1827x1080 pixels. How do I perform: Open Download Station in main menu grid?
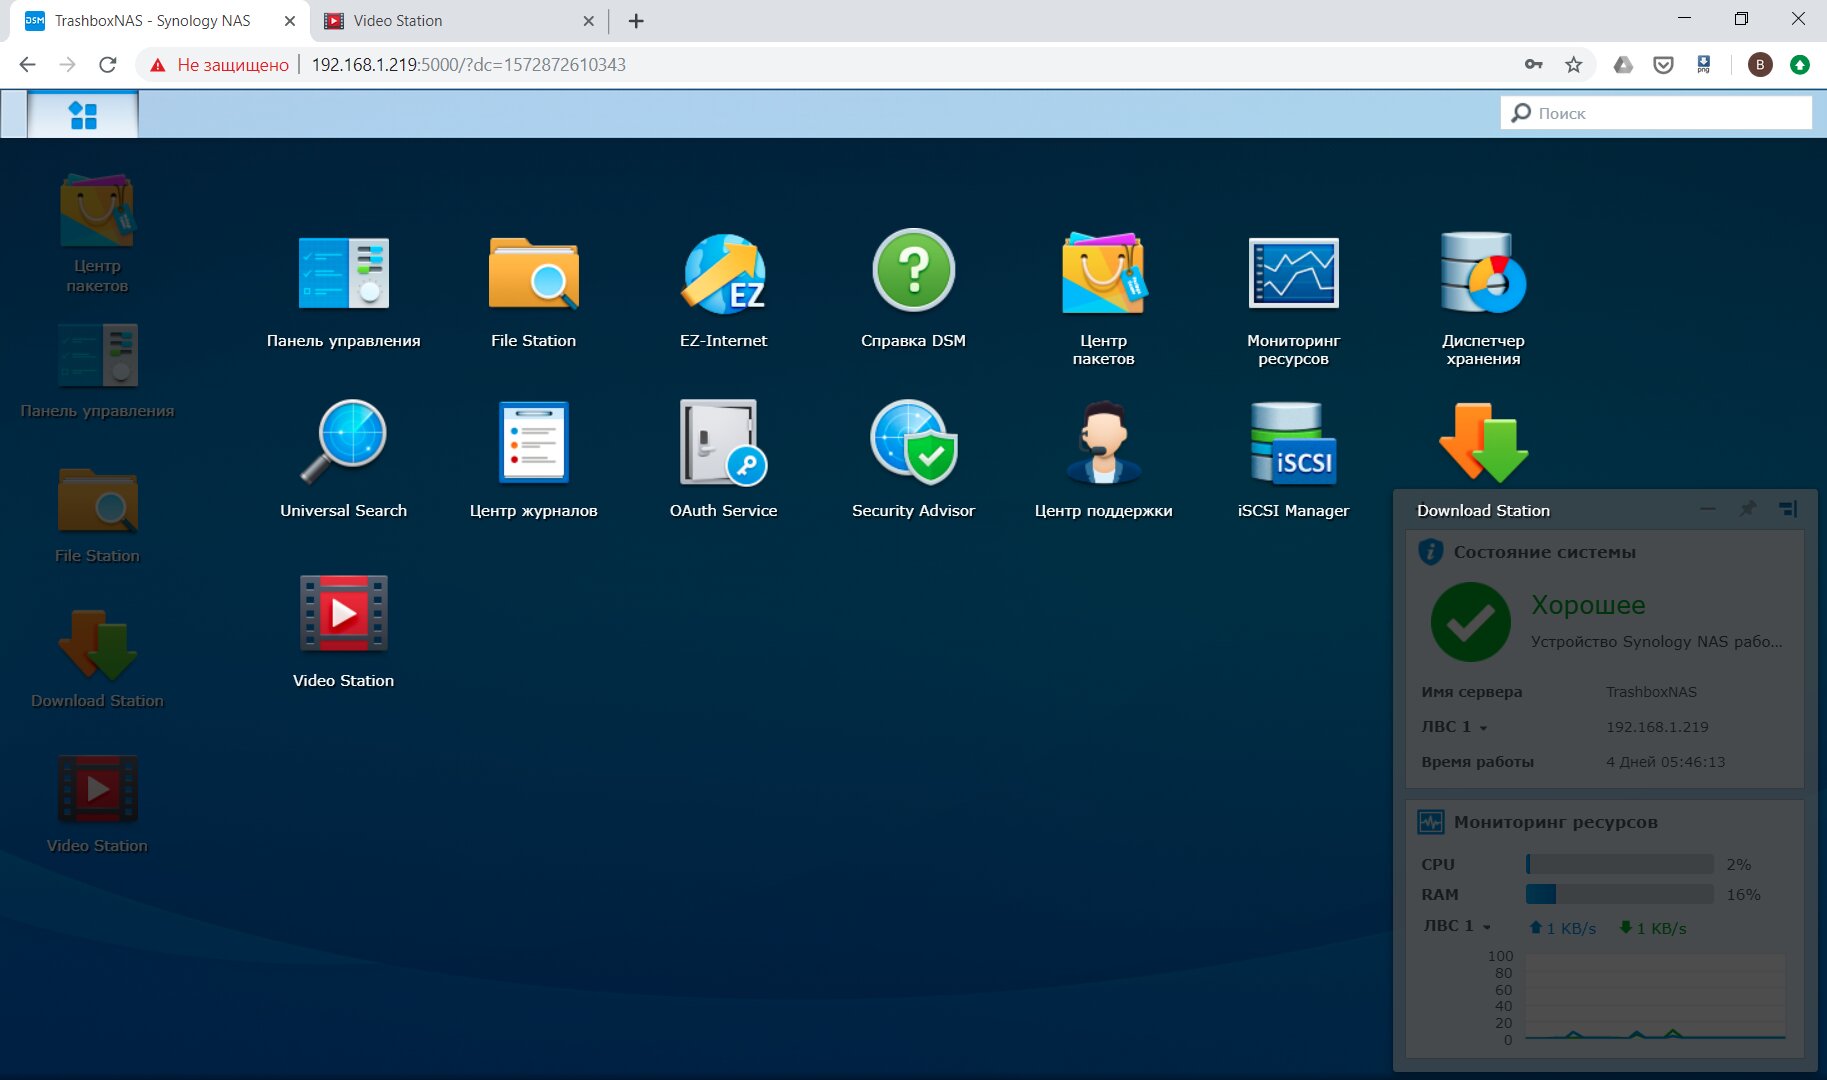1483,442
